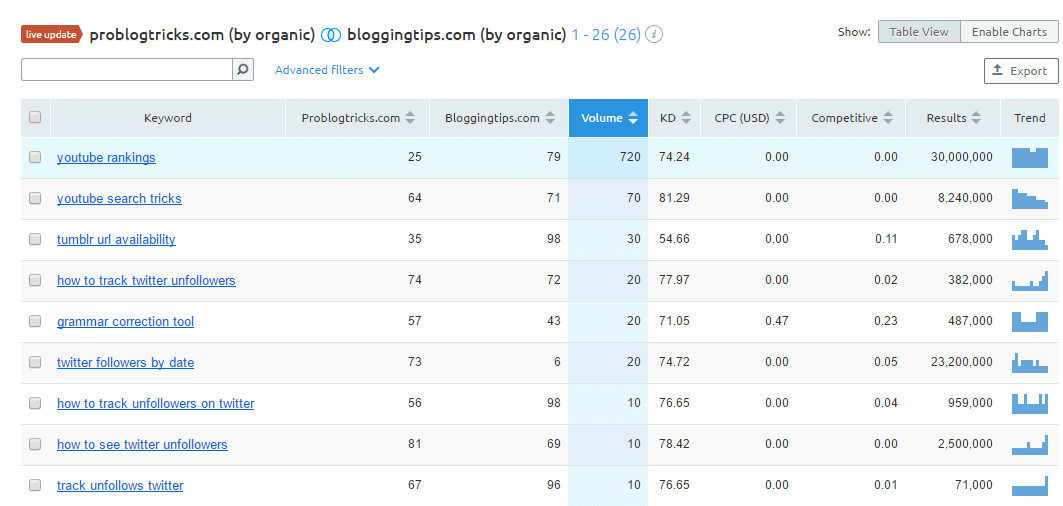1063x506 pixels.
Task: Click the Trend column header
Action: pos(1030,118)
